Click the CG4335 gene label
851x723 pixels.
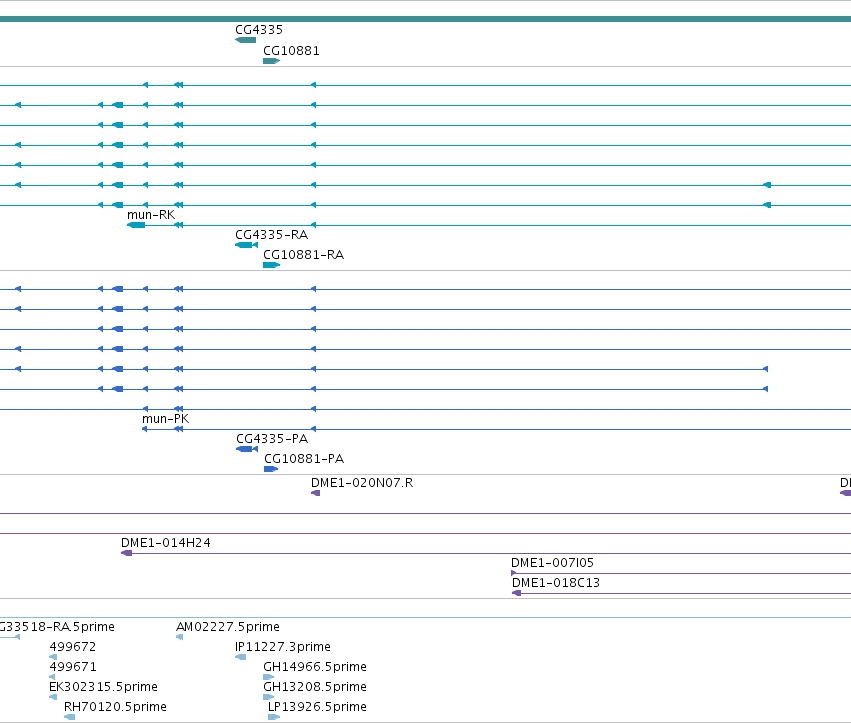pos(259,29)
